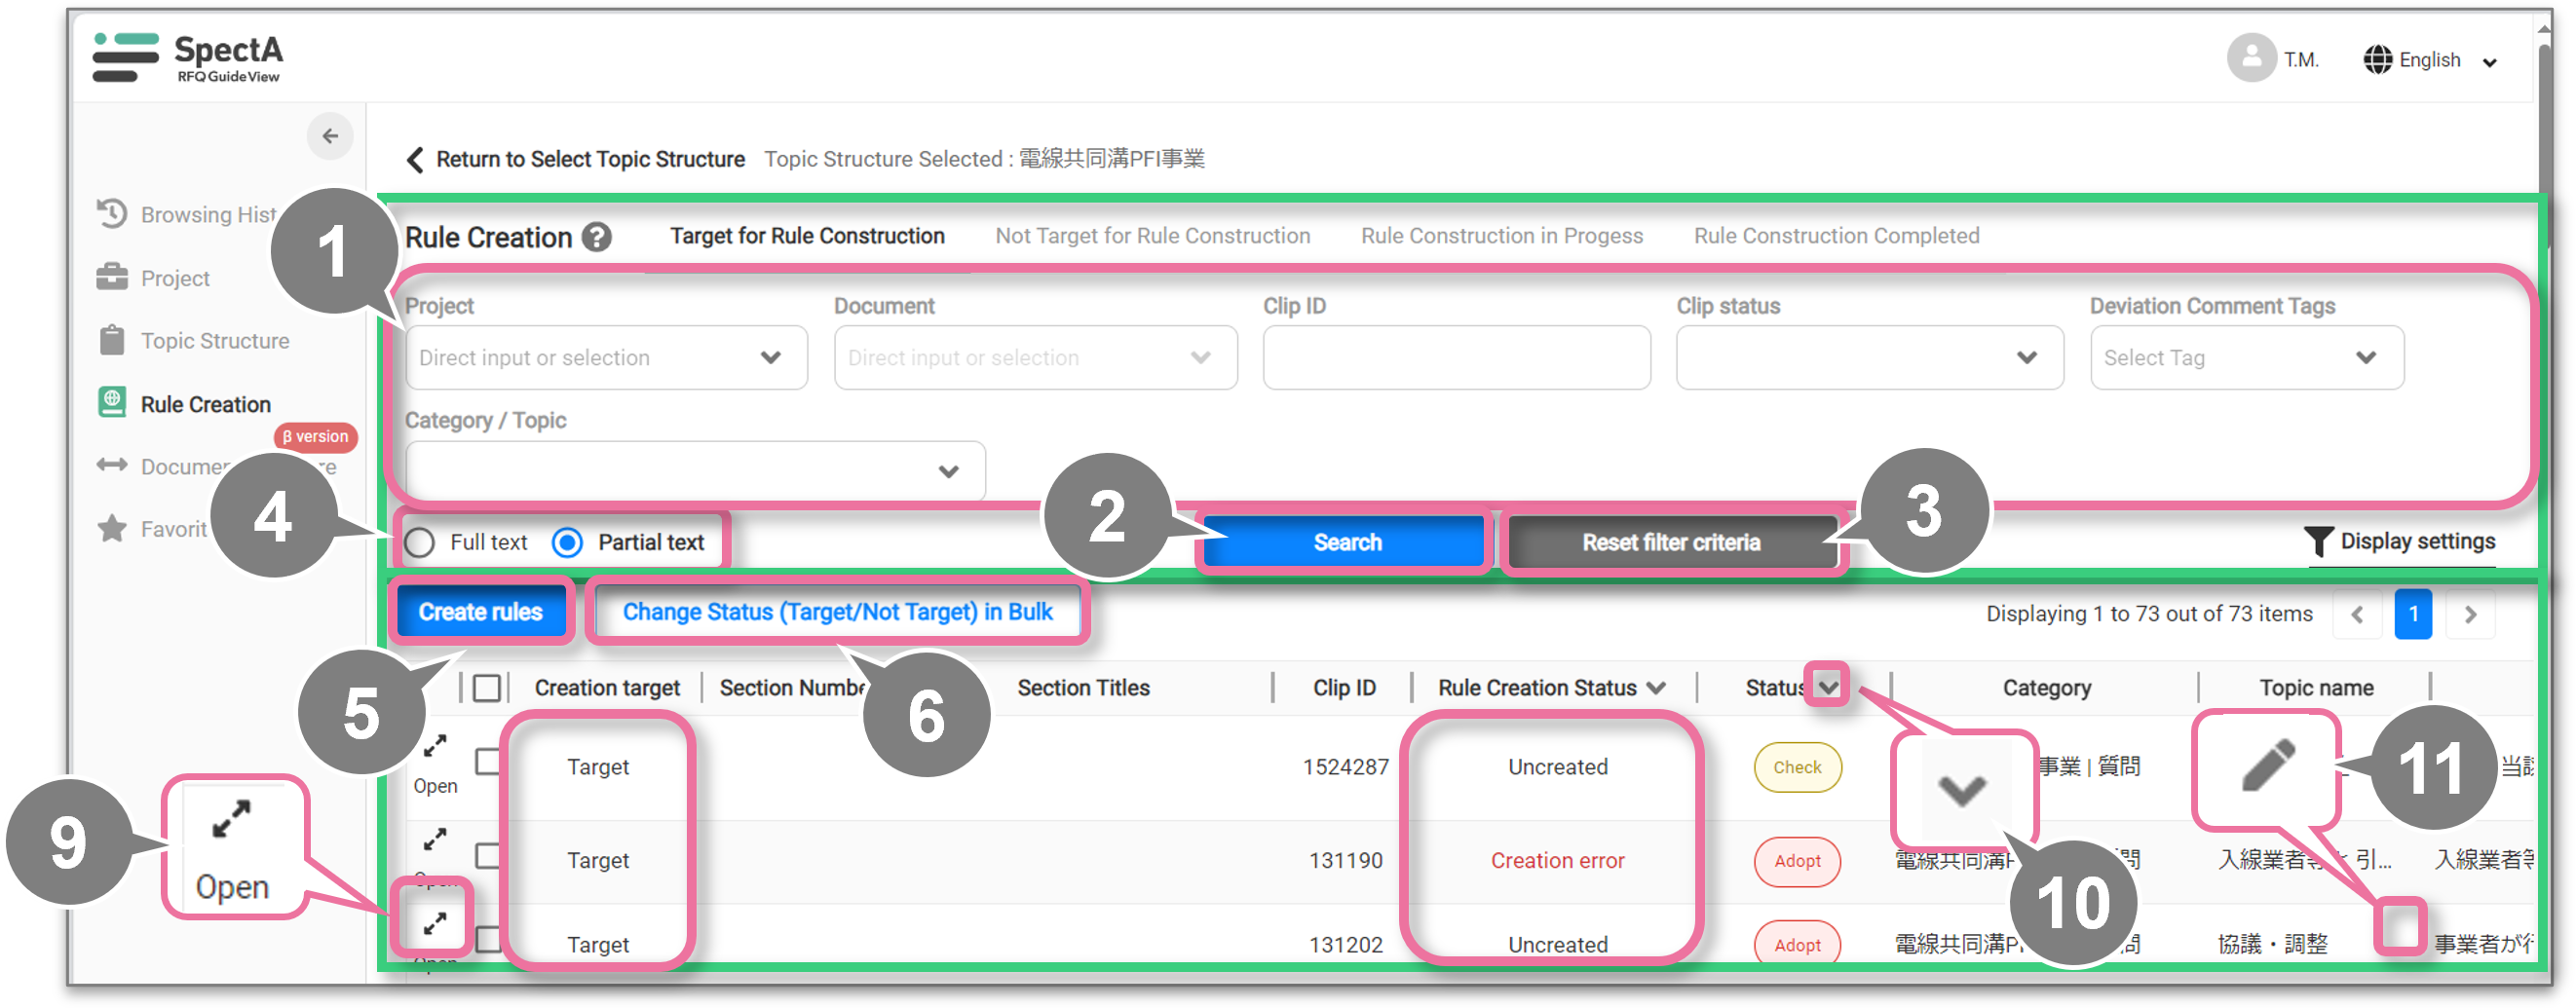
Task: Open Browsing History from the sidebar icon
Action: pos(112,214)
